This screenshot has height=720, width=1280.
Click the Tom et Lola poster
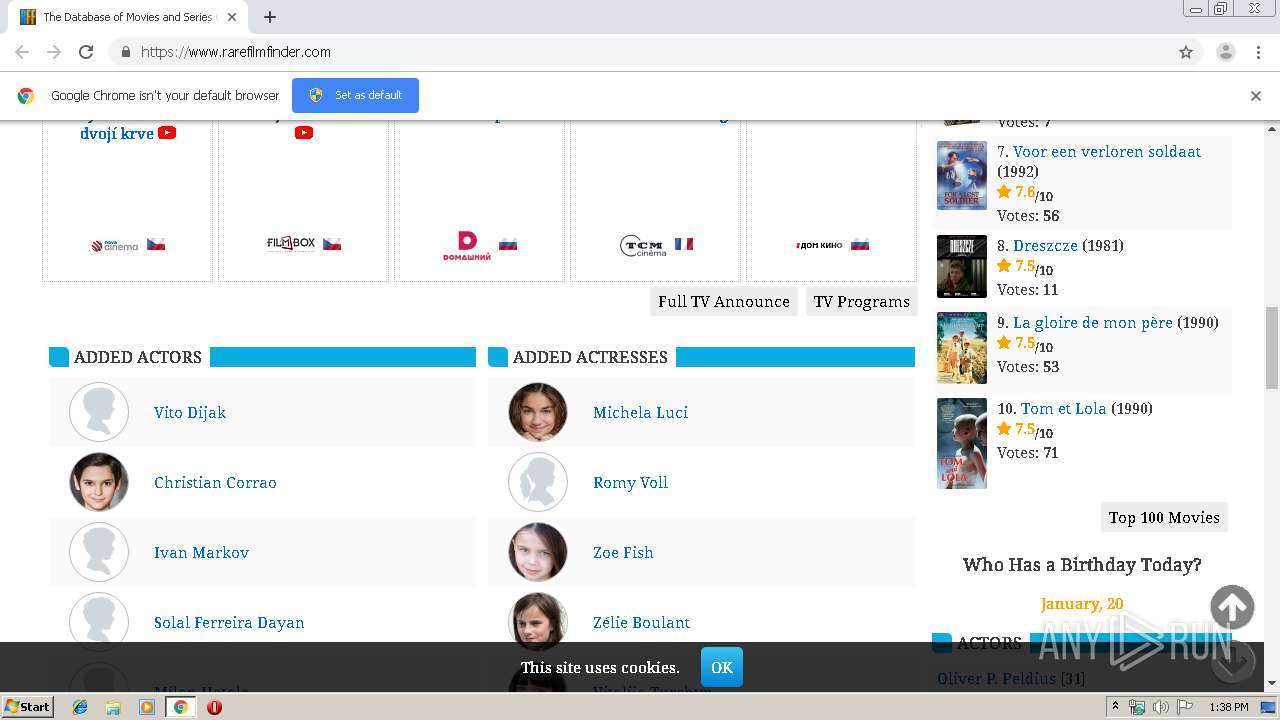962,443
